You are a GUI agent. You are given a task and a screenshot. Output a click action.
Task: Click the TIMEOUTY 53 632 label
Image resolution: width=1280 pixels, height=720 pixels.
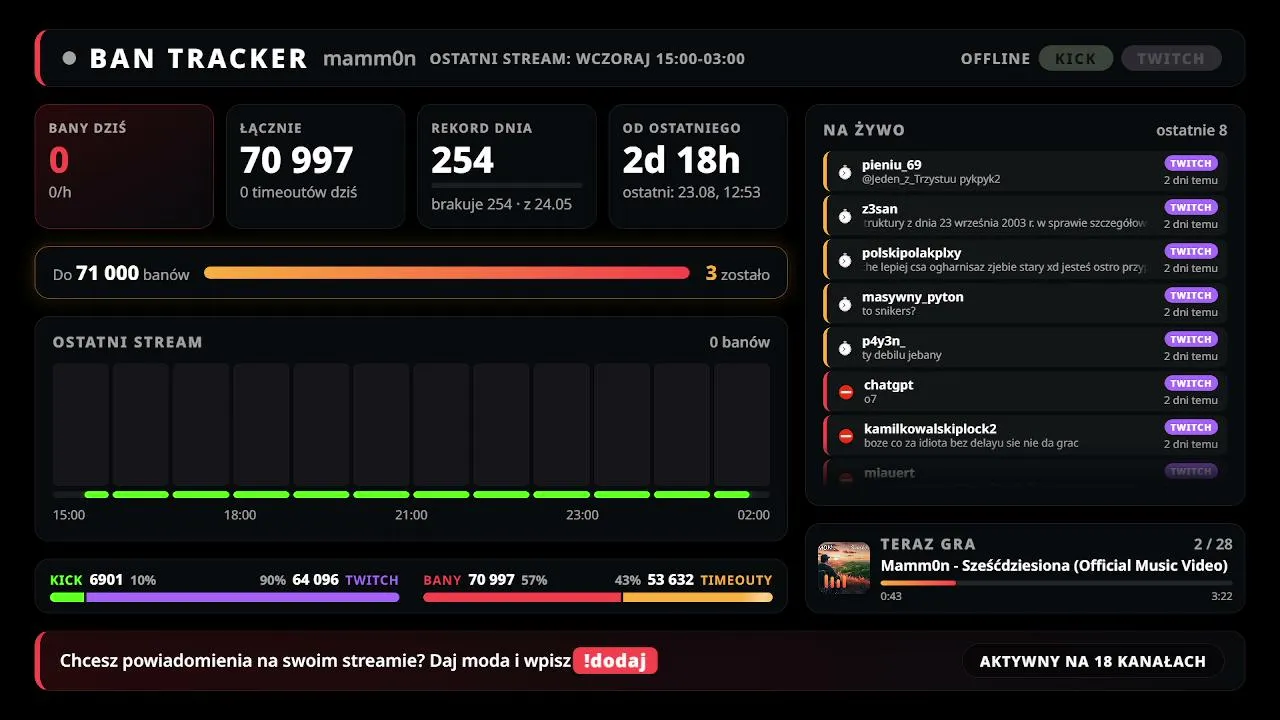coord(710,579)
